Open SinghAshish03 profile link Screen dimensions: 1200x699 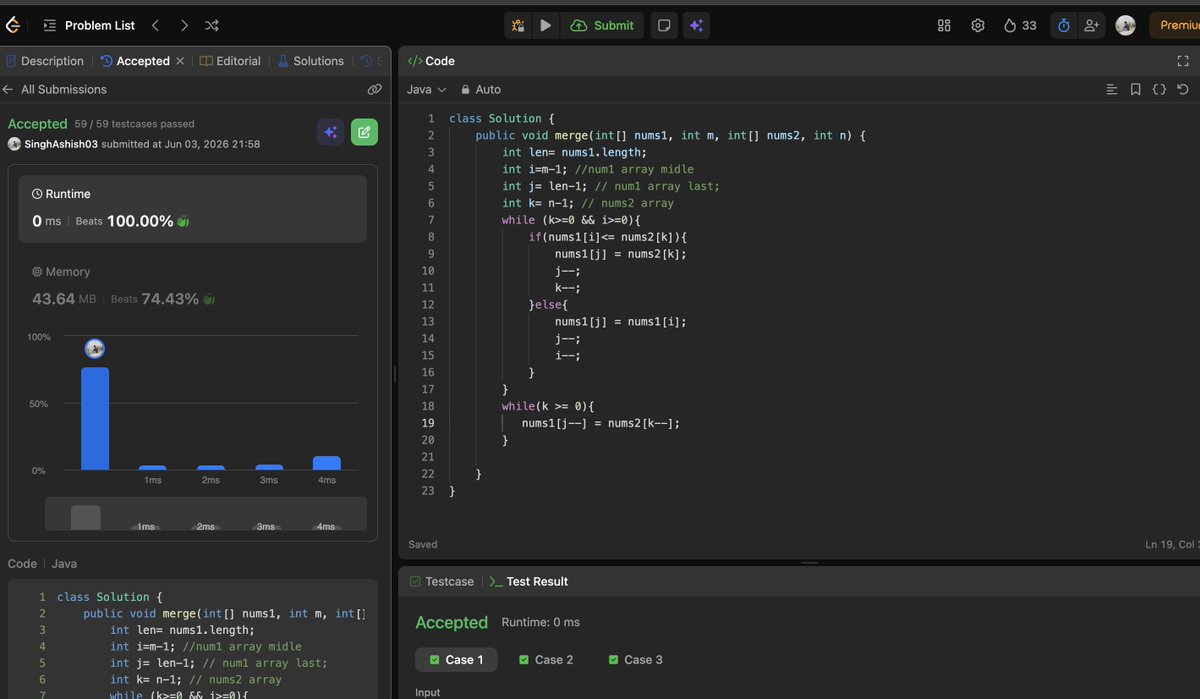[60, 144]
